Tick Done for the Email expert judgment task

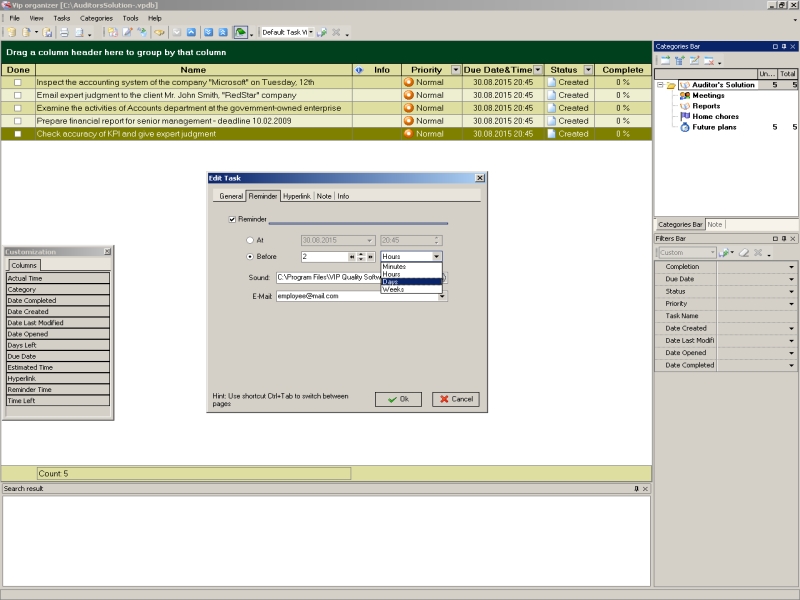tap(17, 95)
